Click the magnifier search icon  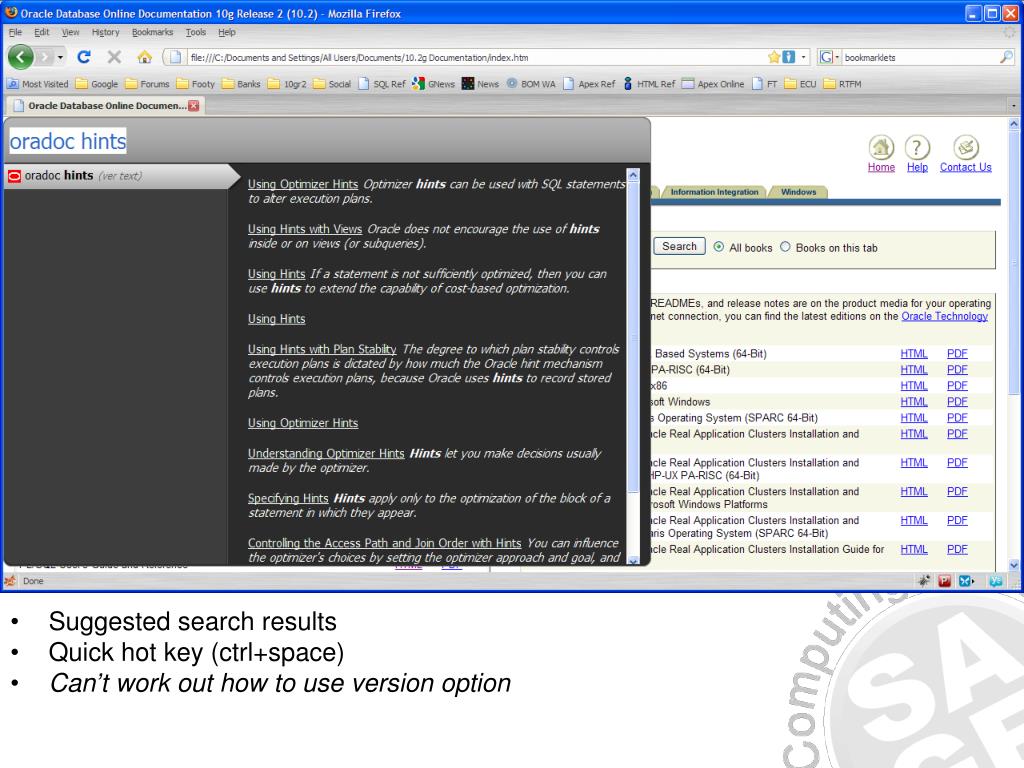1006,57
